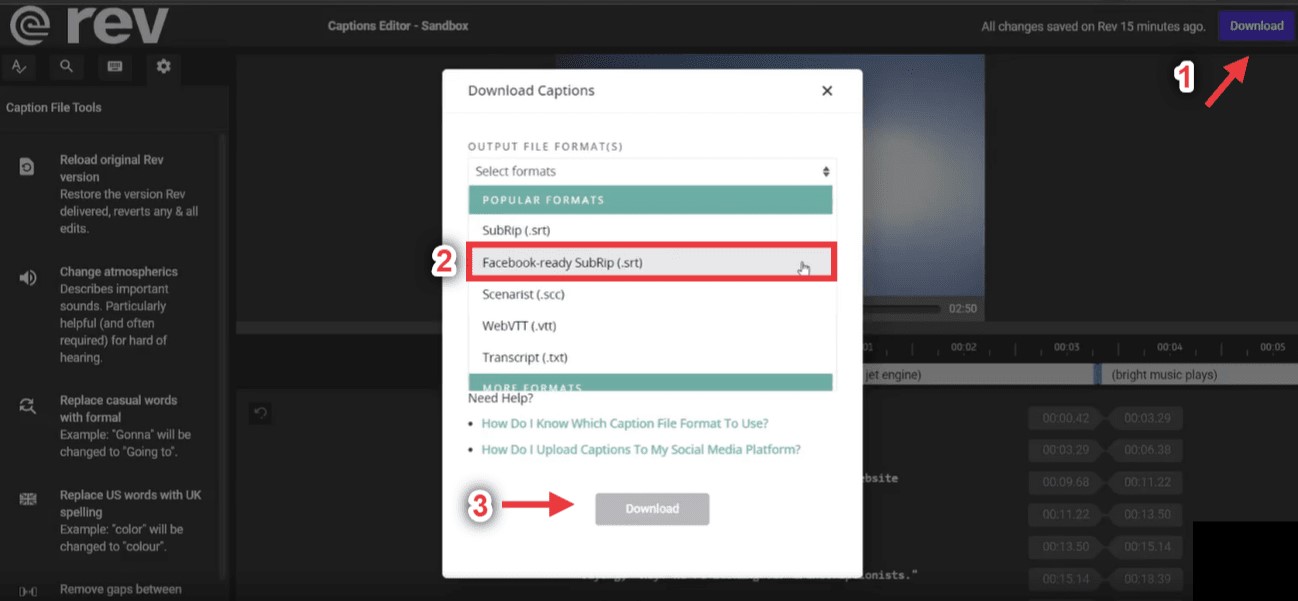The height and width of the screenshot is (601, 1298).
Task: Click the 00:18.39 timestamp
Action: coord(1147,580)
